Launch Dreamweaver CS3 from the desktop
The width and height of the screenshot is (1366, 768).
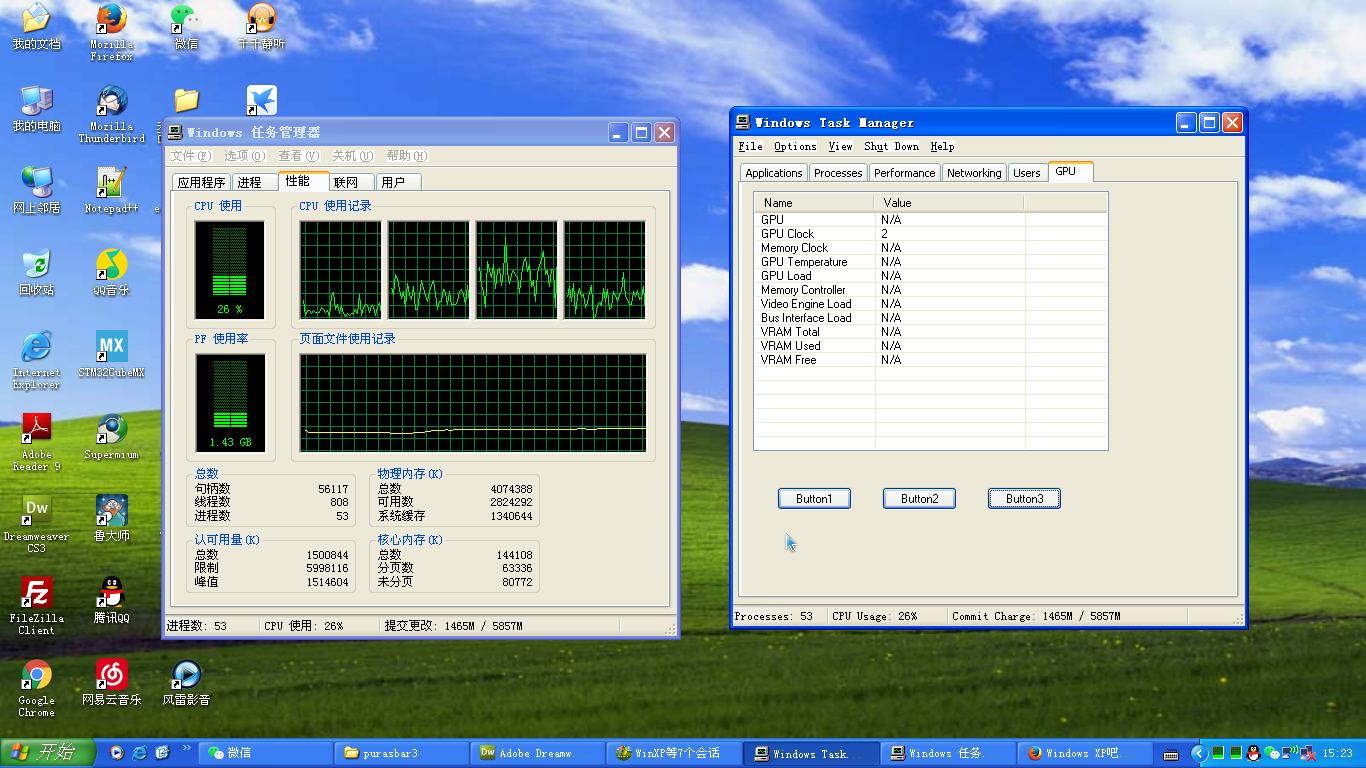click(36, 511)
